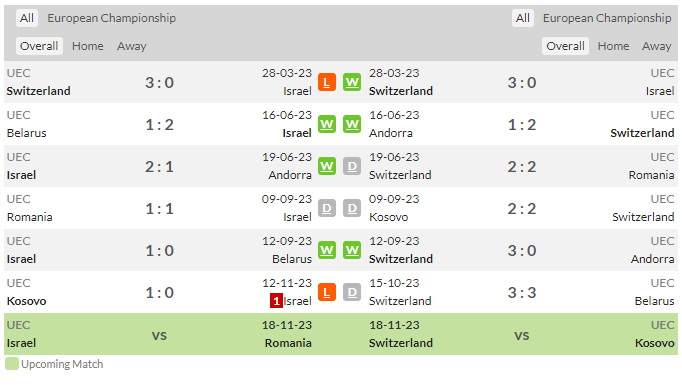Switch to the left Home tab
The width and height of the screenshot is (682, 386).
pos(88,46)
